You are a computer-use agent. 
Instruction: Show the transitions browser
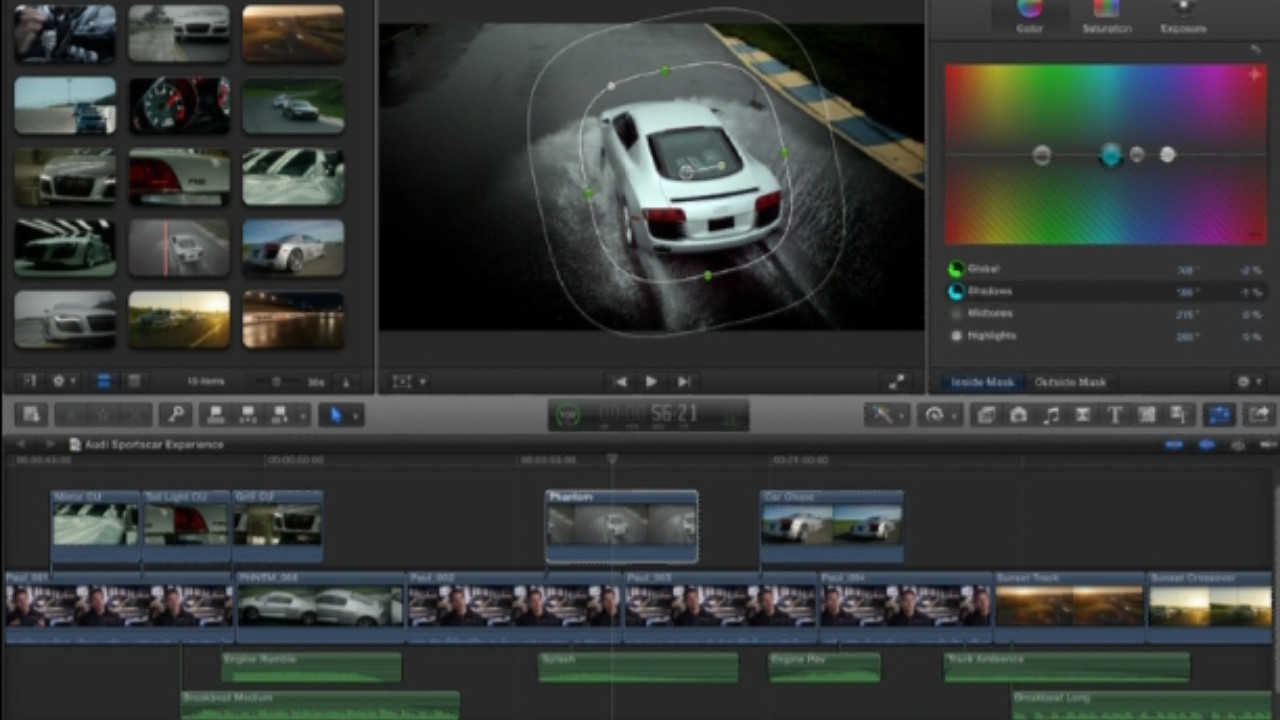[1082, 414]
